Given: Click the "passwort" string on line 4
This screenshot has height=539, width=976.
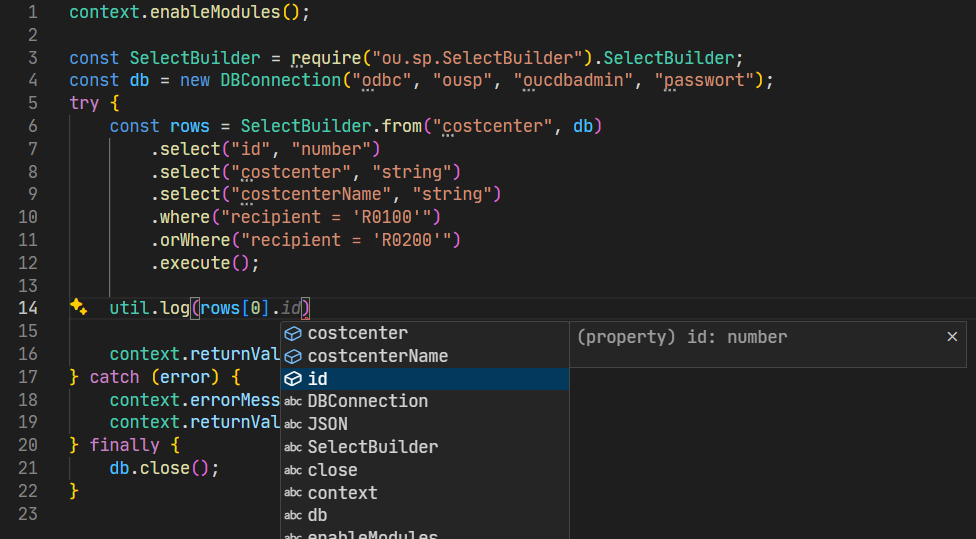Looking at the screenshot, I should 705,80.
